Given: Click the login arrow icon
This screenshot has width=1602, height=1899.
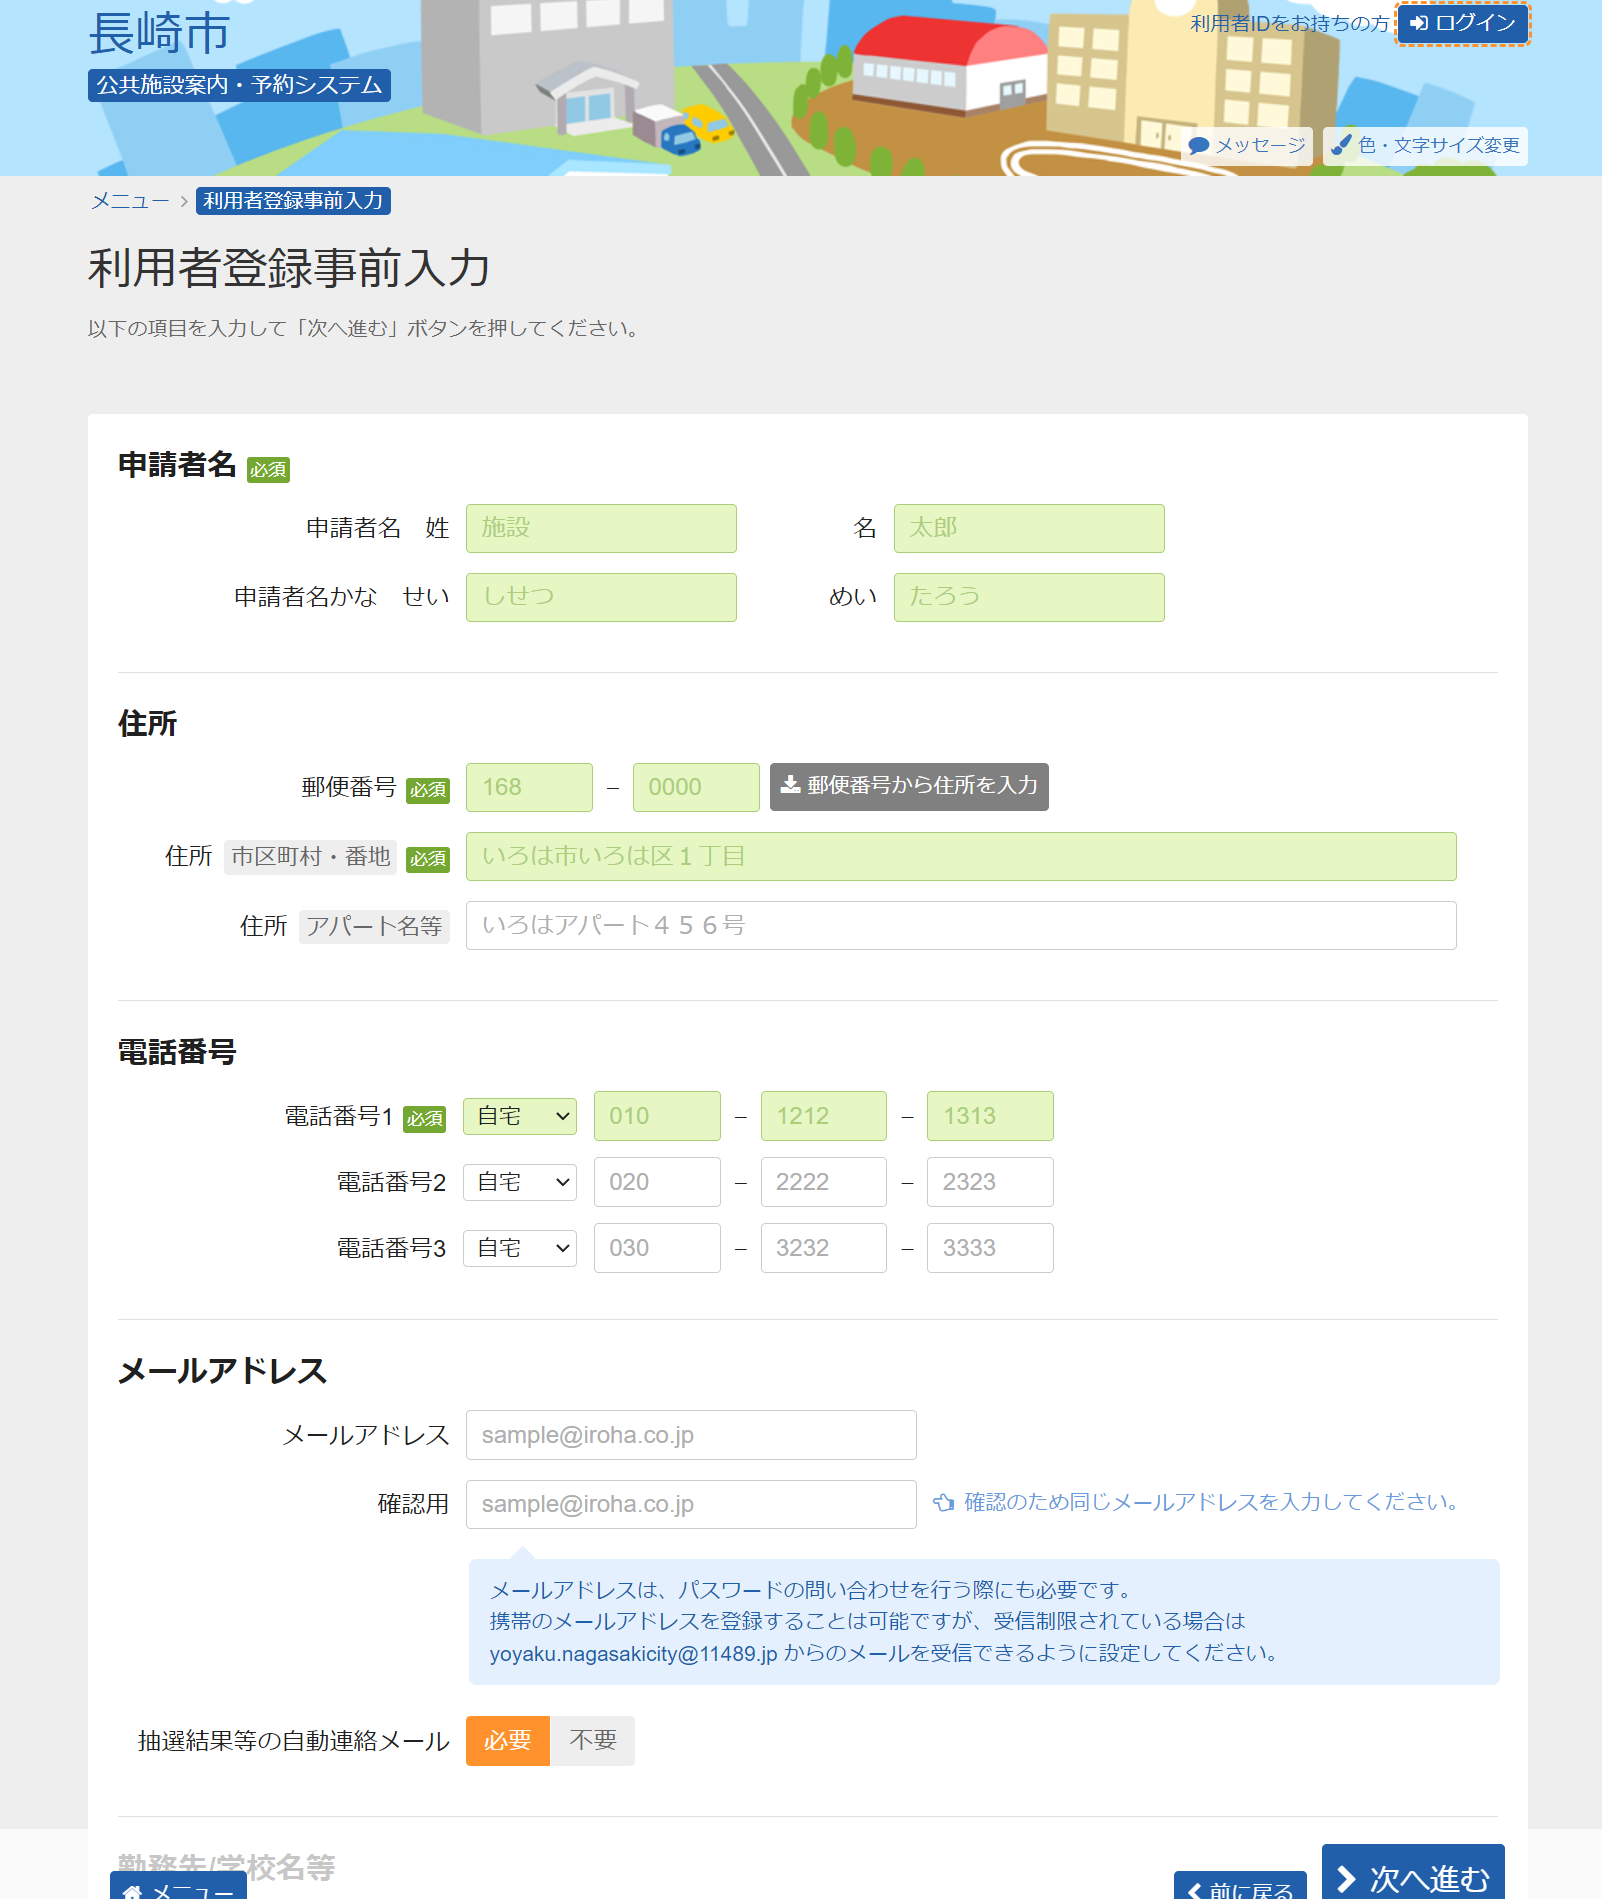Looking at the screenshot, I should 1418,23.
